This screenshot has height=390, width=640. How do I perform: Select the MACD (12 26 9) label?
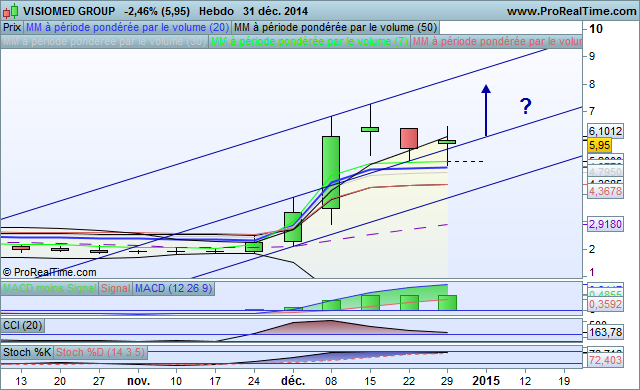[x=173, y=288]
